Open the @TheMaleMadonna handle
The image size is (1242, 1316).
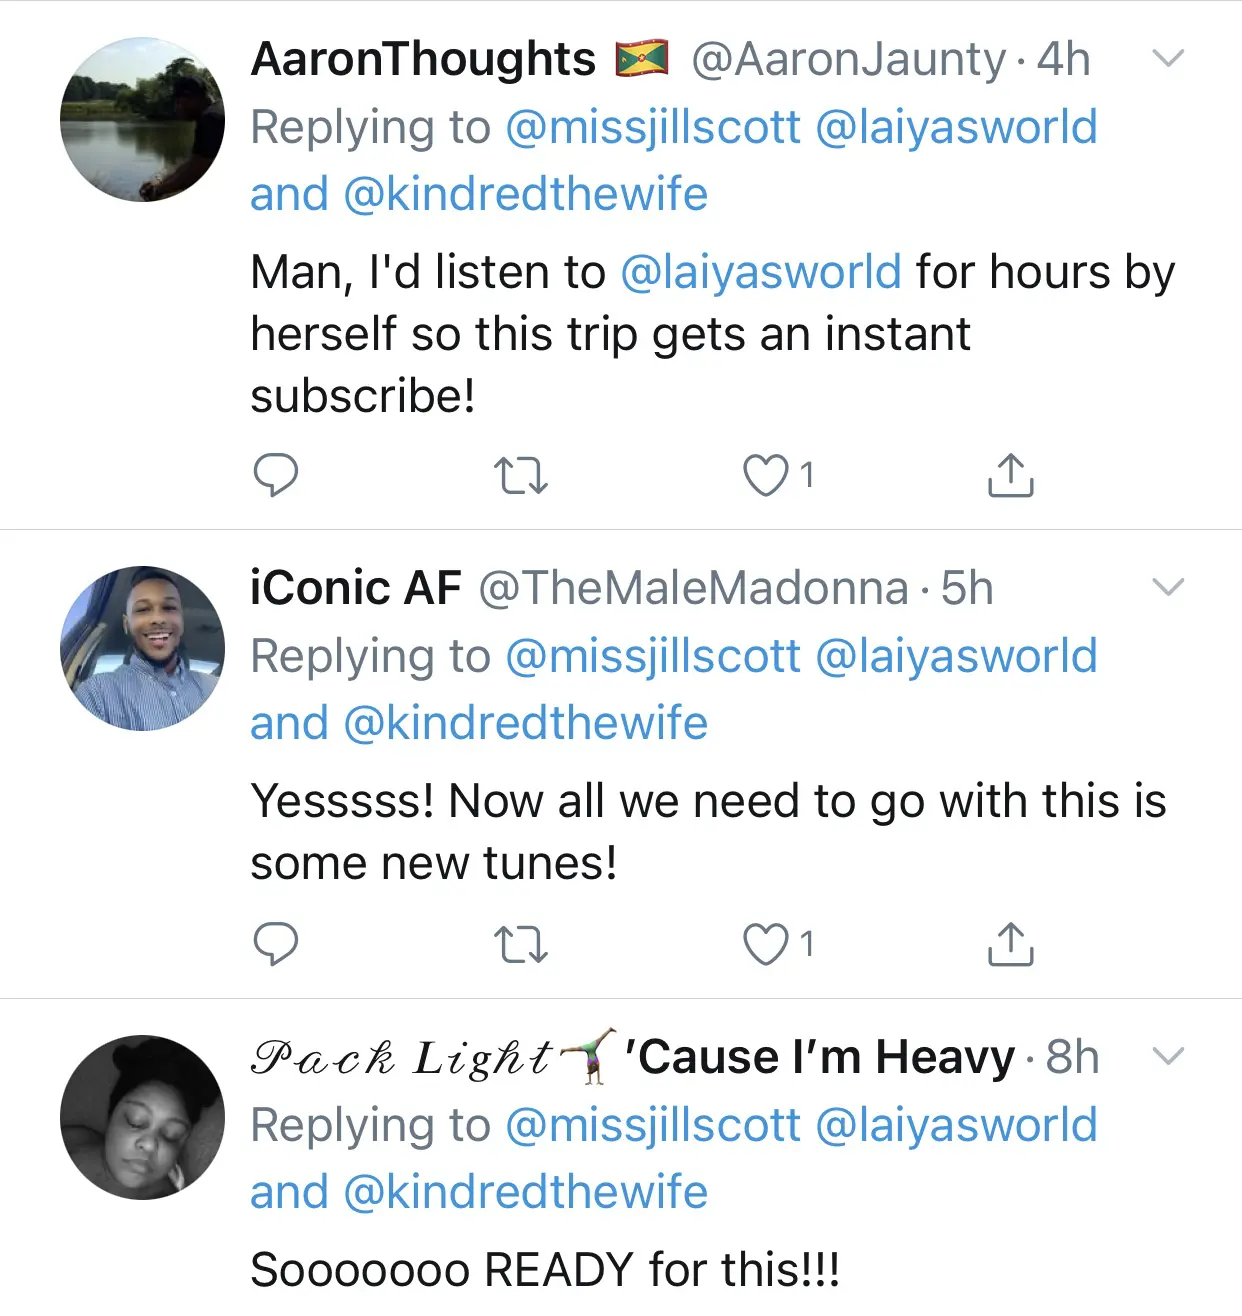coord(693,588)
